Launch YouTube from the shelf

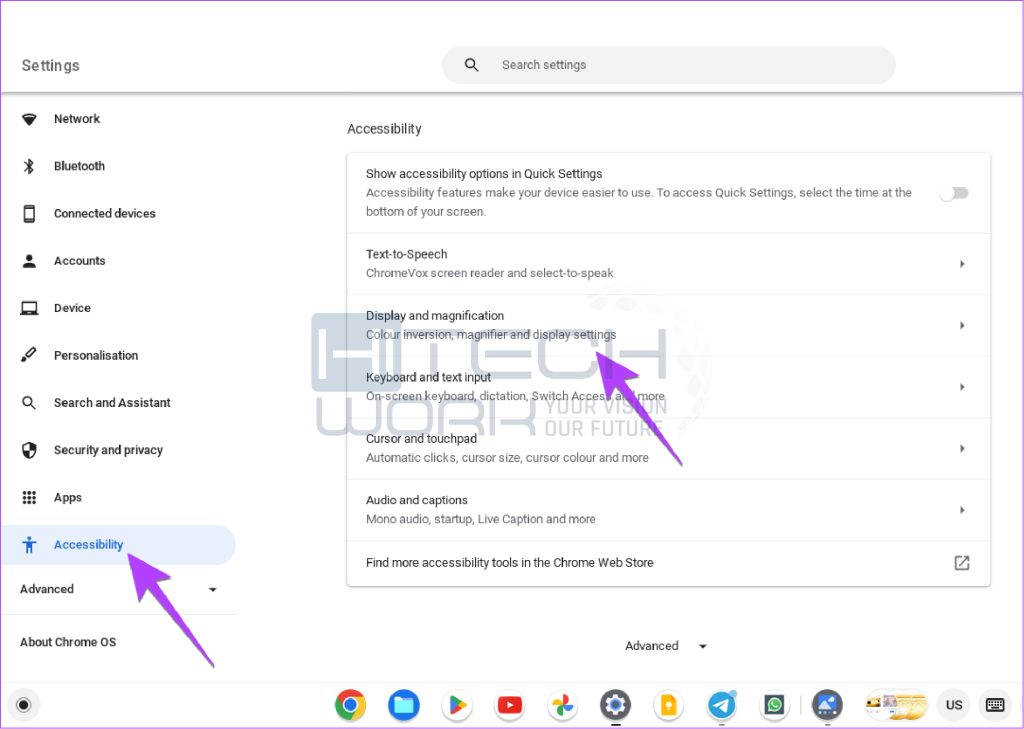pos(509,705)
